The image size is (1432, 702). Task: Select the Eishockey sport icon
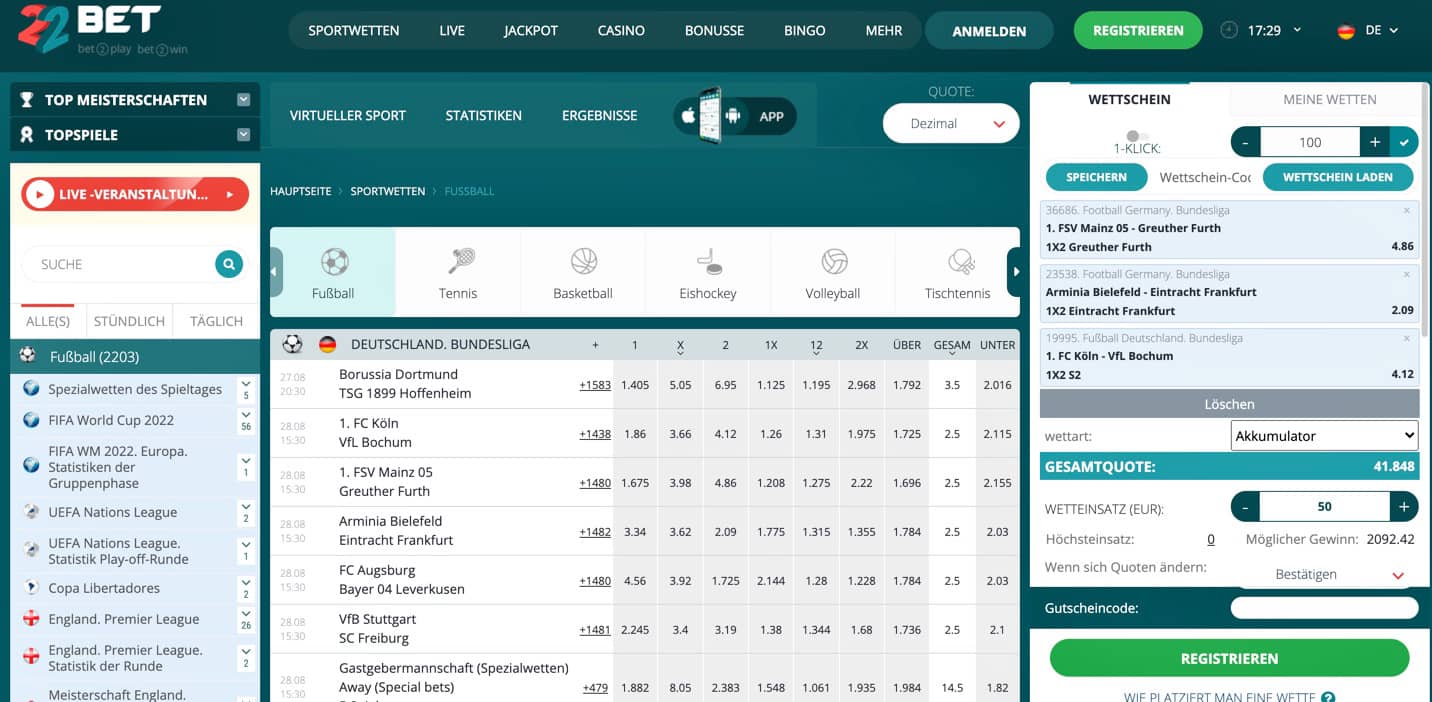pyautogui.click(x=709, y=262)
